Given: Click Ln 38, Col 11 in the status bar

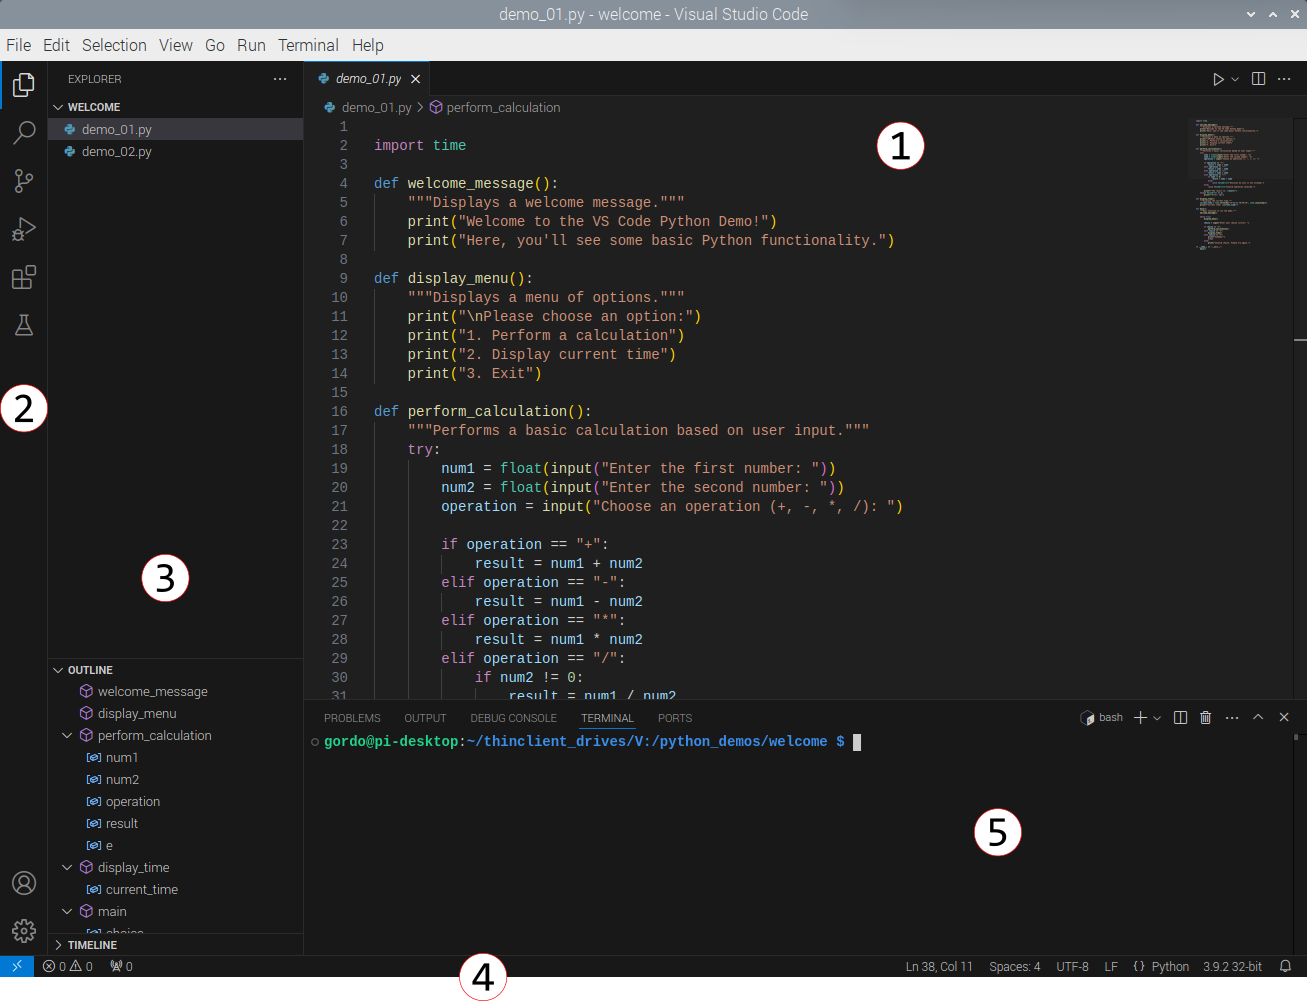Looking at the screenshot, I should click(938, 966).
